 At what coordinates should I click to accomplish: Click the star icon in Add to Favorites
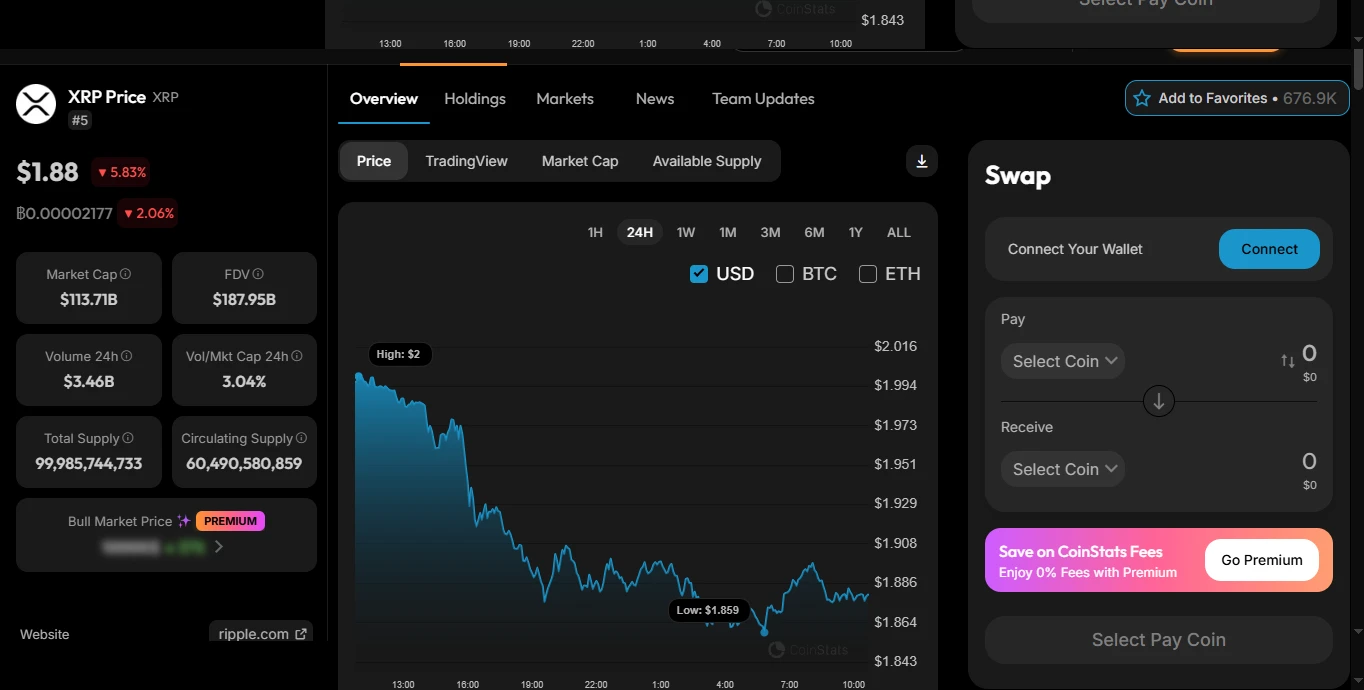click(x=1142, y=98)
